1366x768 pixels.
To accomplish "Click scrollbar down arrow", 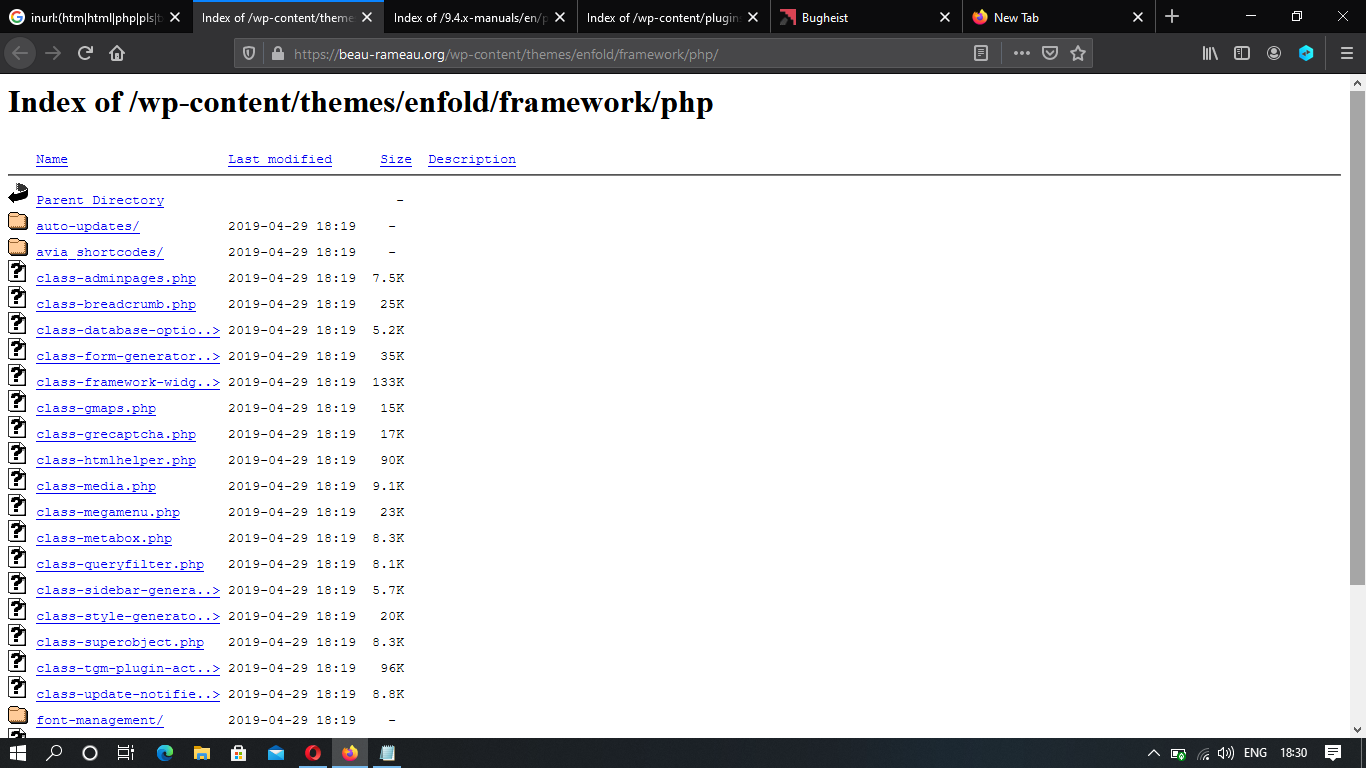I will (x=1357, y=730).
